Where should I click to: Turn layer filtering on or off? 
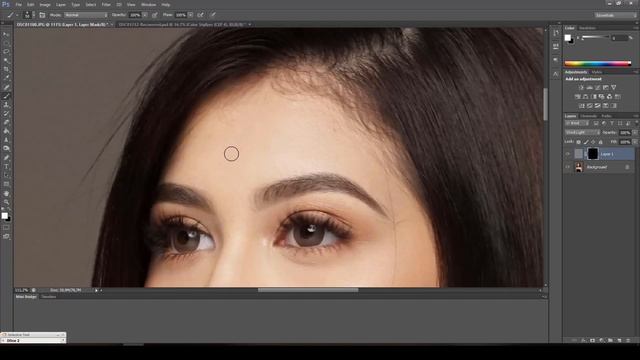[636, 123]
